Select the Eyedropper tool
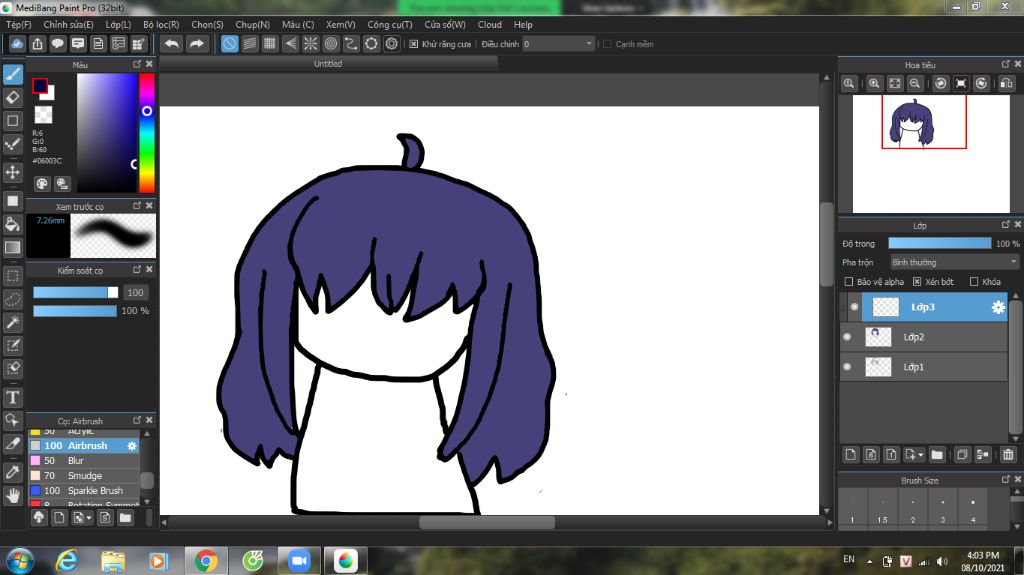Image resolution: width=1024 pixels, height=575 pixels. point(13,472)
